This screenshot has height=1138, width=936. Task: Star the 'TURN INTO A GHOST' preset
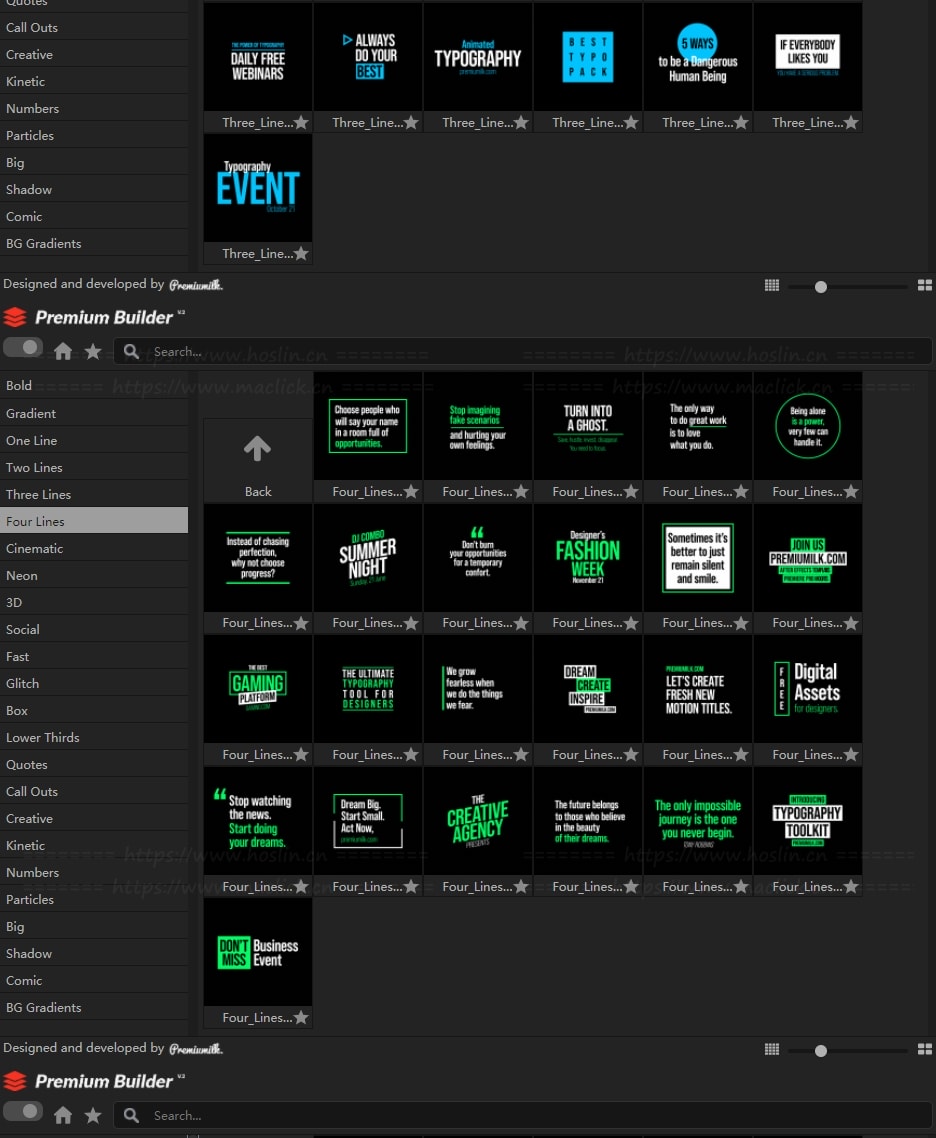pos(631,492)
